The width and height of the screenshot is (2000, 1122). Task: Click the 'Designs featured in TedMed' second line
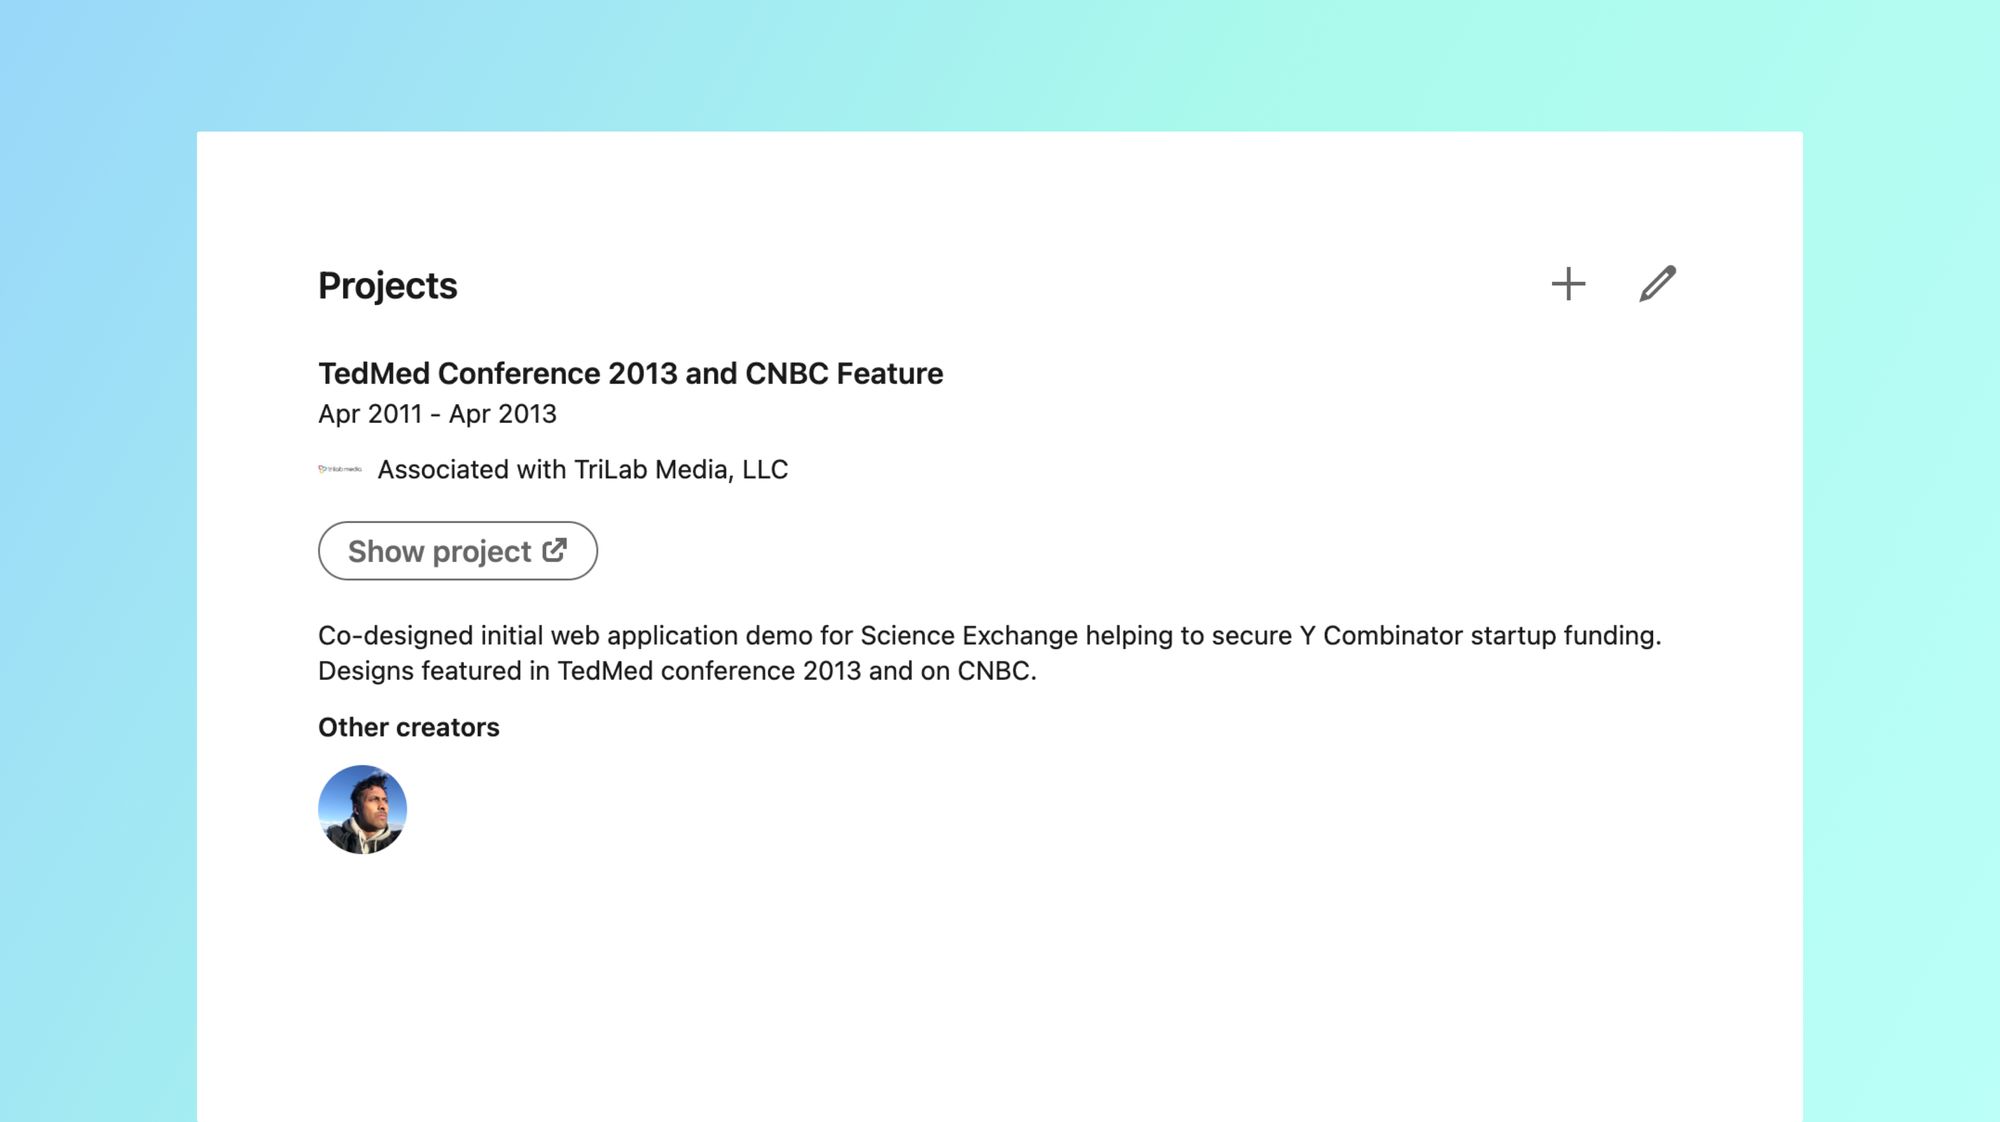(x=677, y=670)
